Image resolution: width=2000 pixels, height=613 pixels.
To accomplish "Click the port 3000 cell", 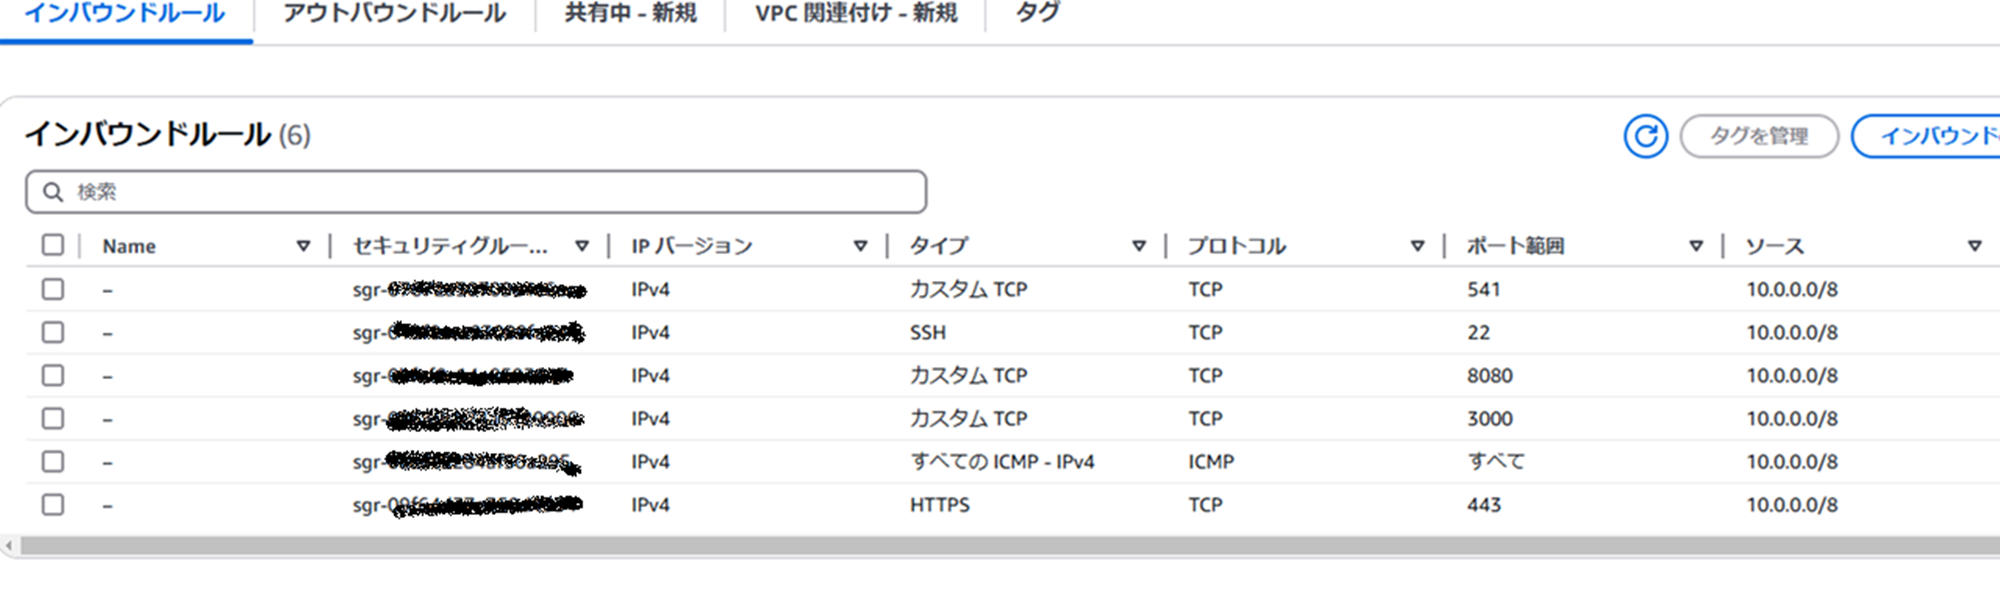I will (1490, 419).
